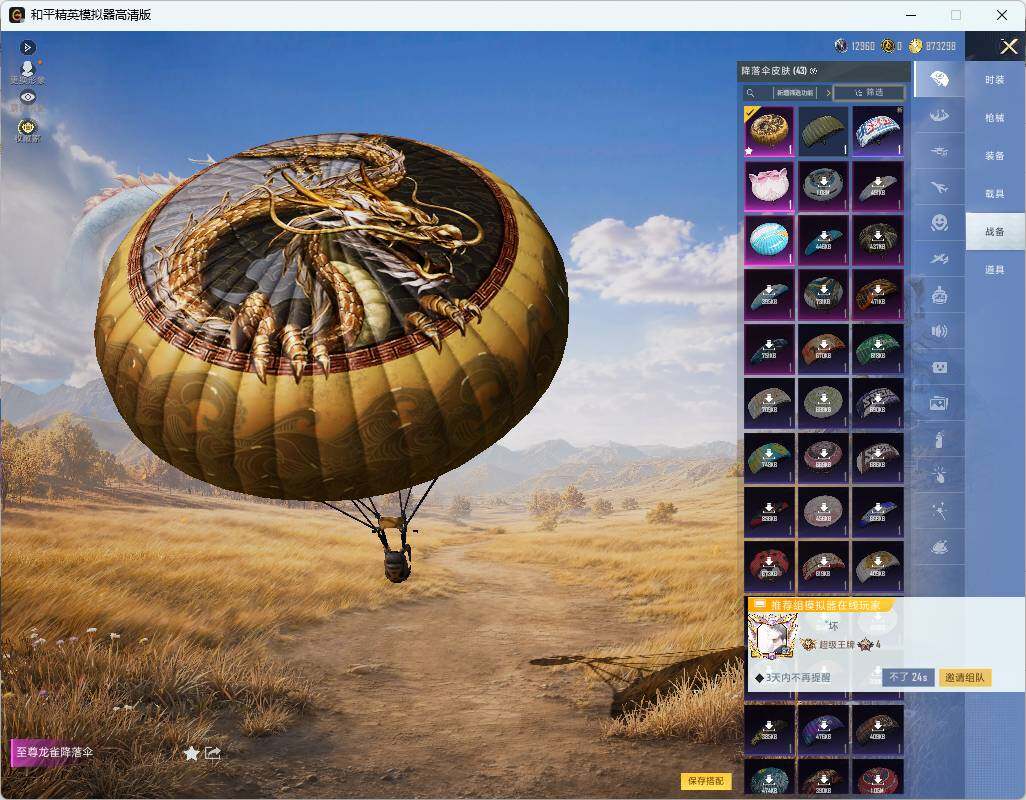The width and height of the screenshot is (1026, 800).
Task: Expand the arrow next to filter hint
Action: click(x=828, y=93)
